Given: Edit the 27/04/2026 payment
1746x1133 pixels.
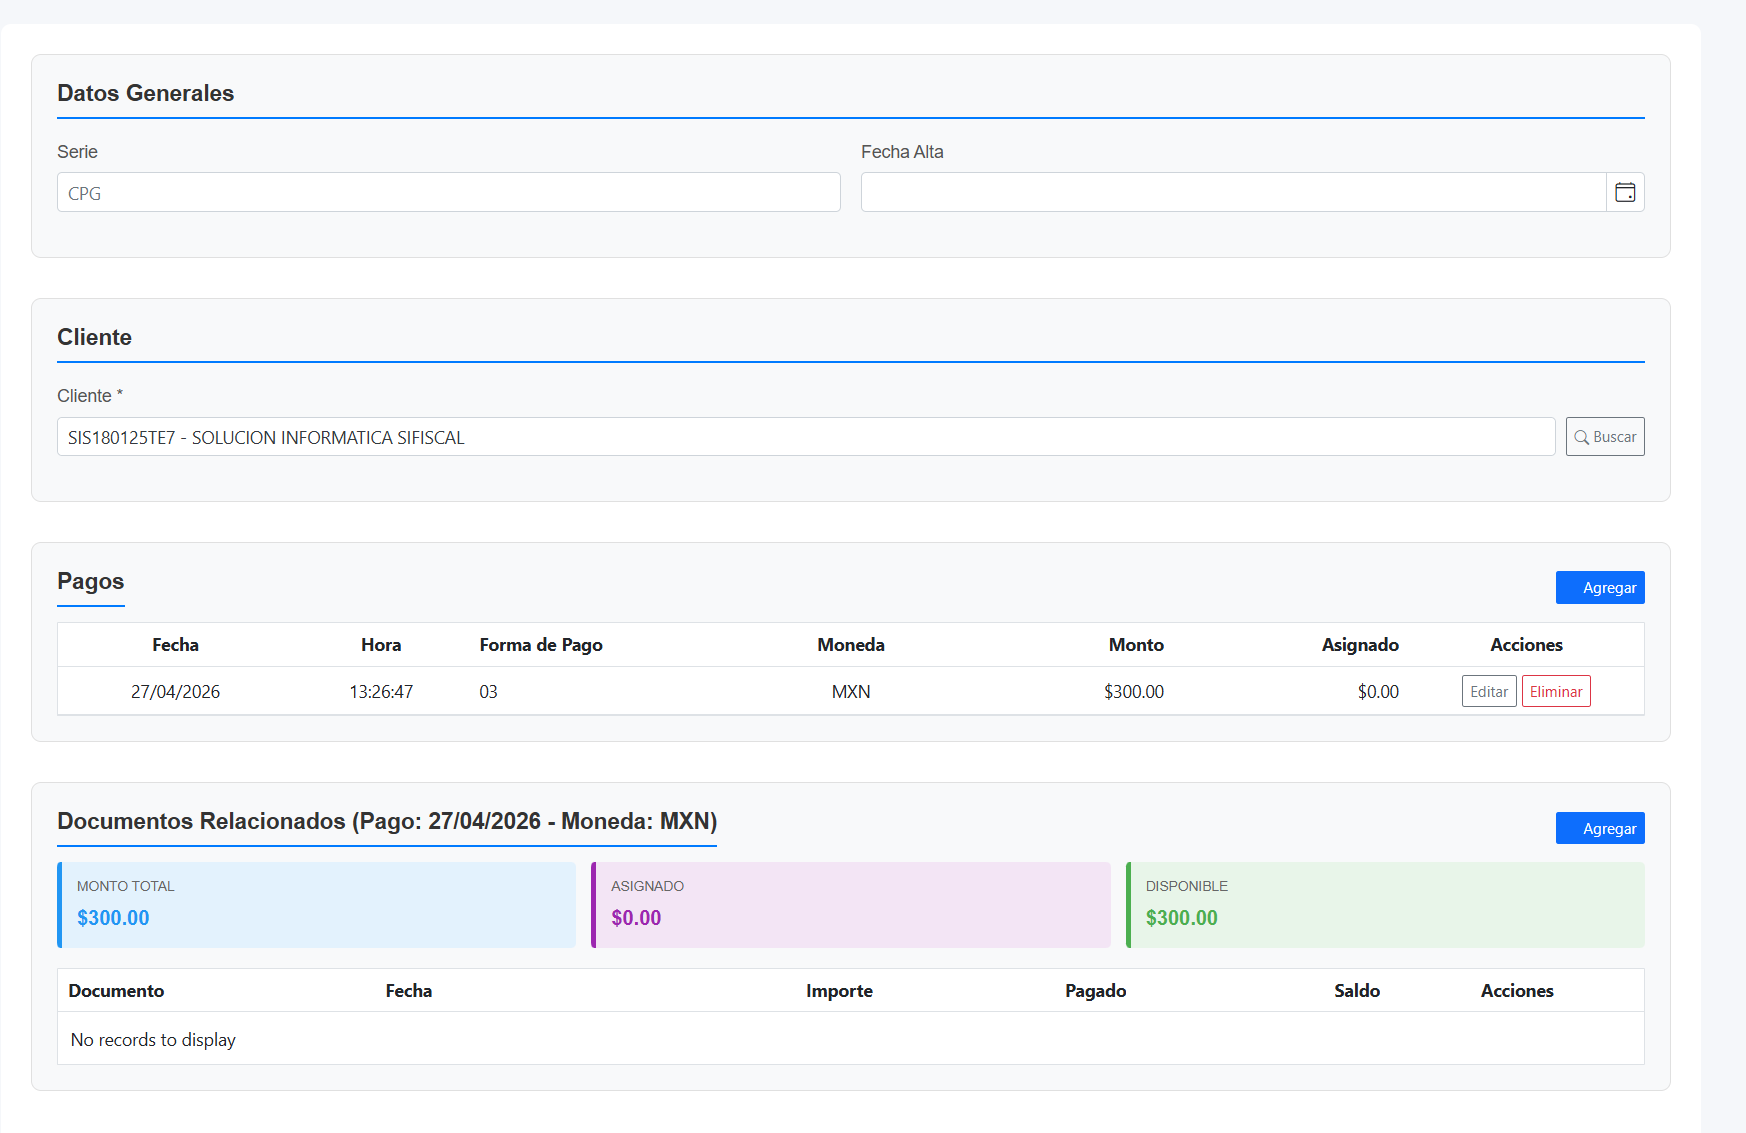Looking at the screenshot, I should click(x=1488, y=692).
